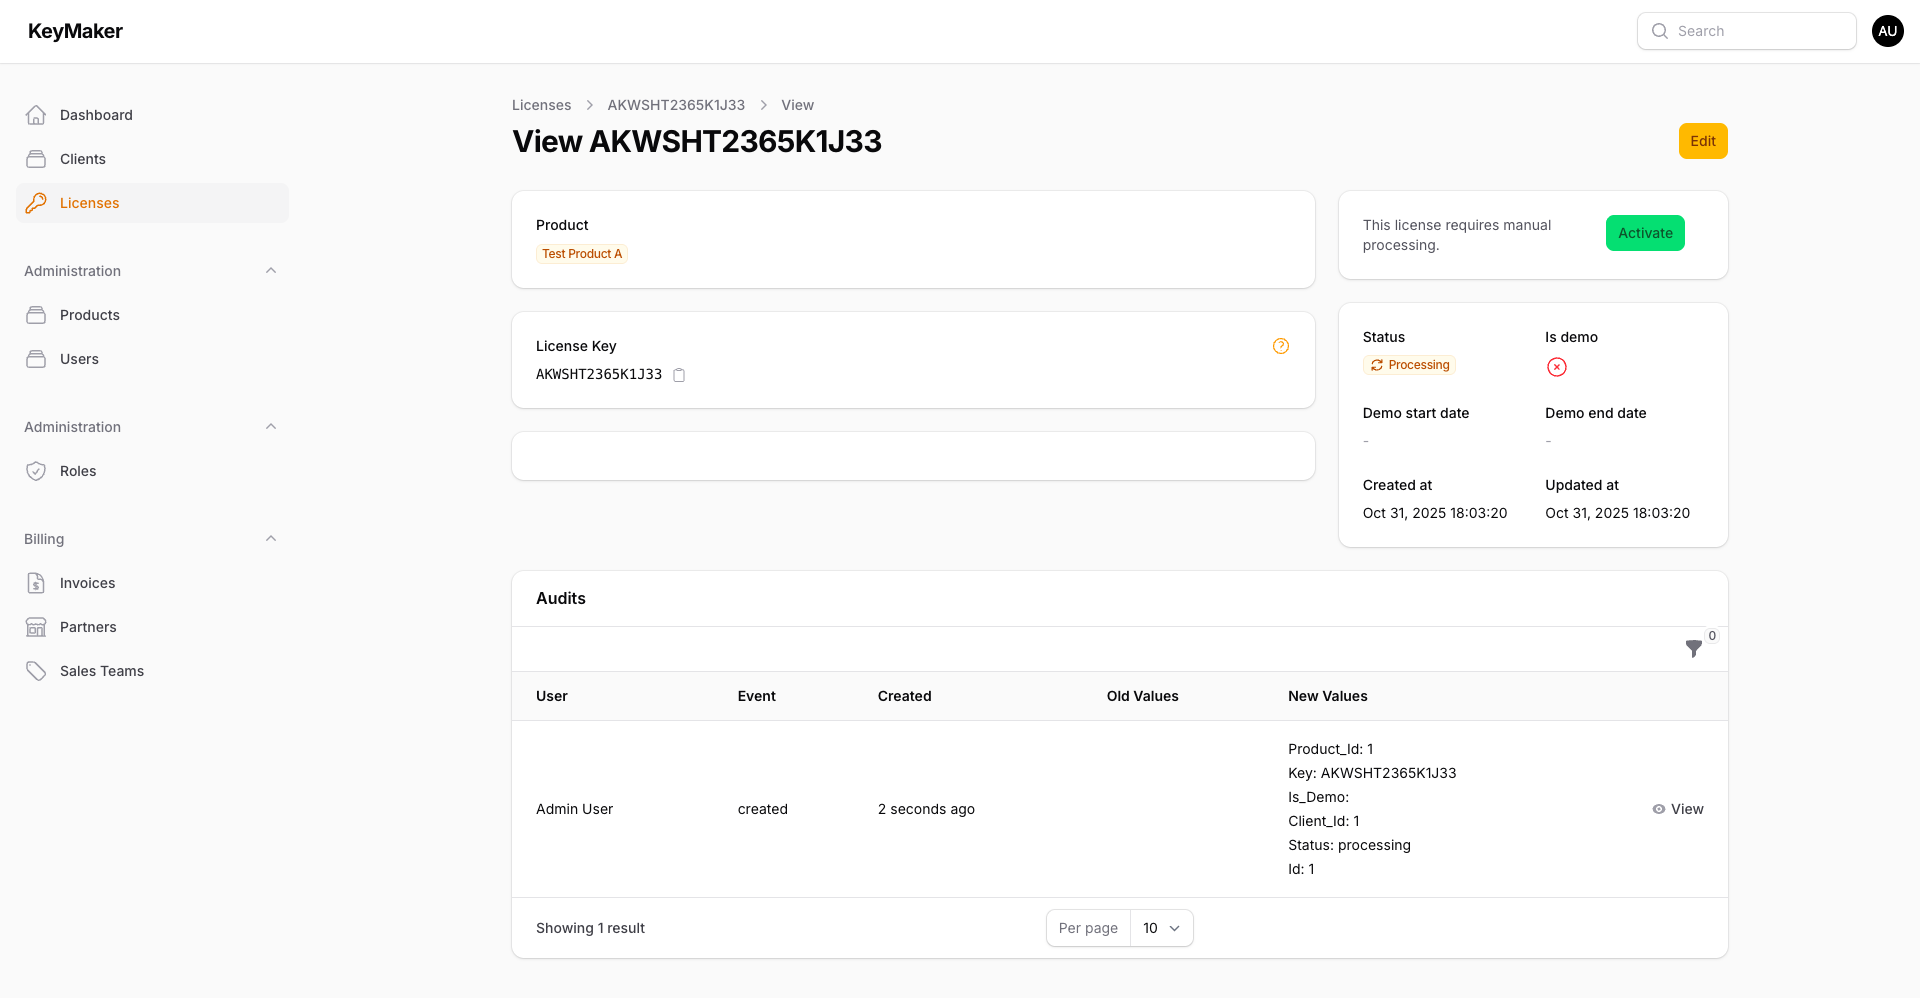Screen dimensions: 1920x998
Task: Open the per page dropdown showing 10
Action: (x=1160, y=928)
